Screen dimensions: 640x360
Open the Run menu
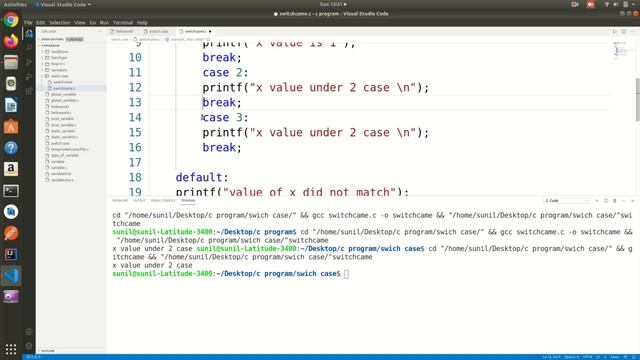[104, 22]
